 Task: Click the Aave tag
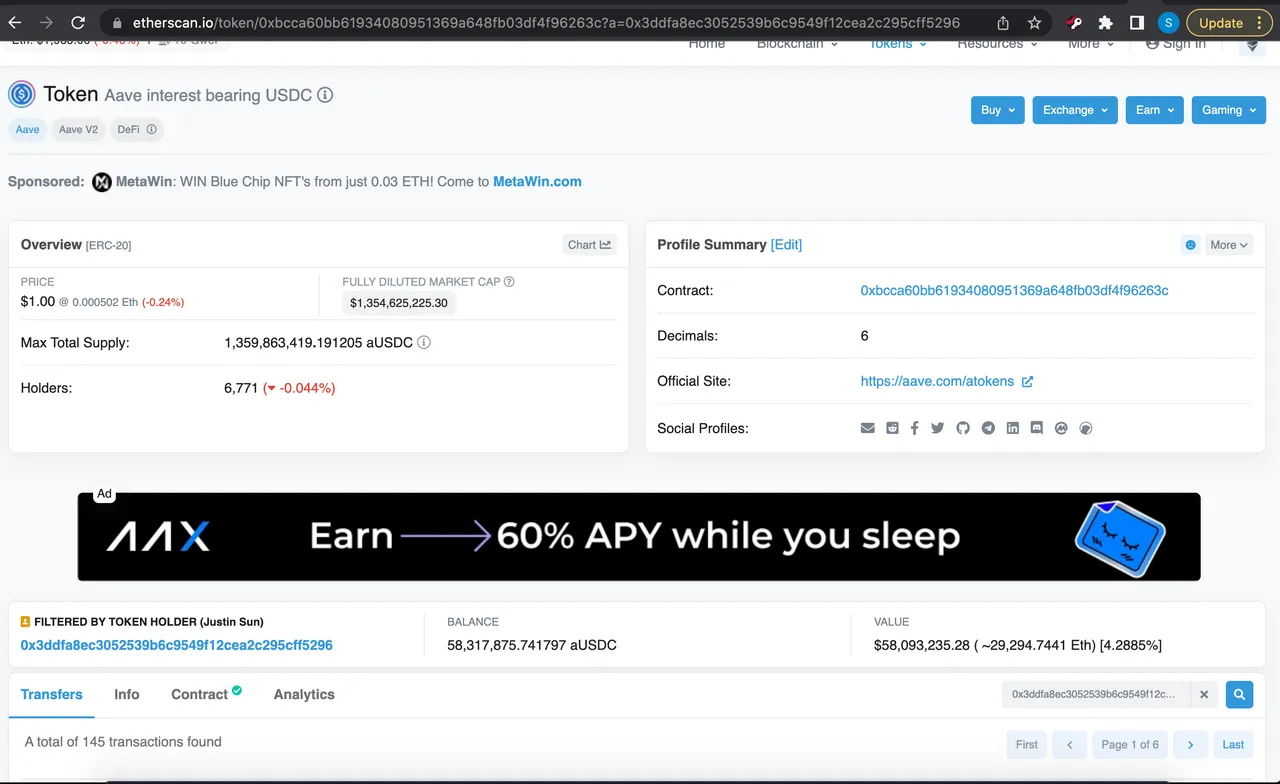(x=27, y=129)
